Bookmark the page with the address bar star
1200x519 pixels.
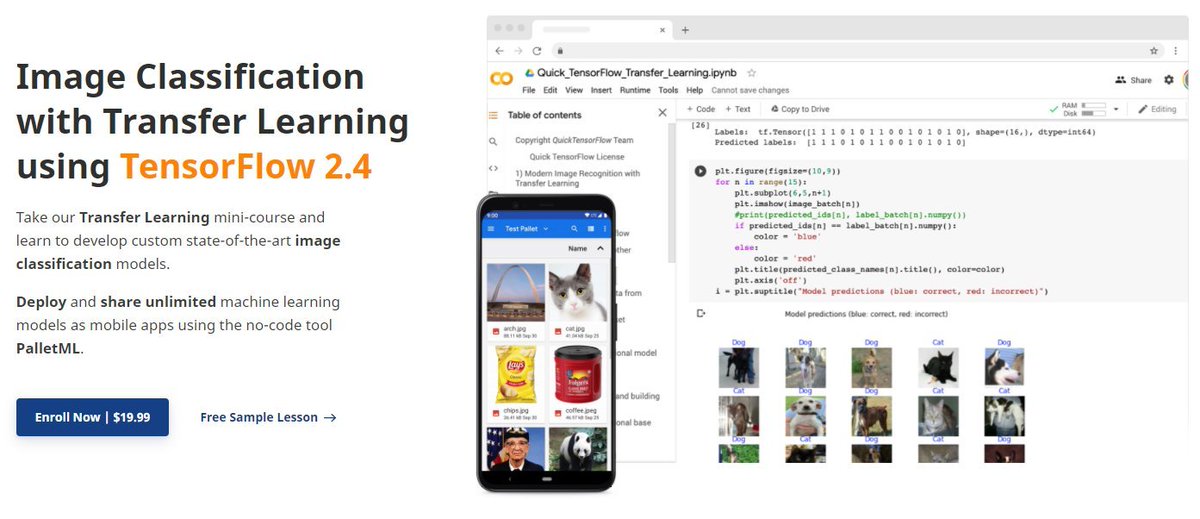[1153, 50]
